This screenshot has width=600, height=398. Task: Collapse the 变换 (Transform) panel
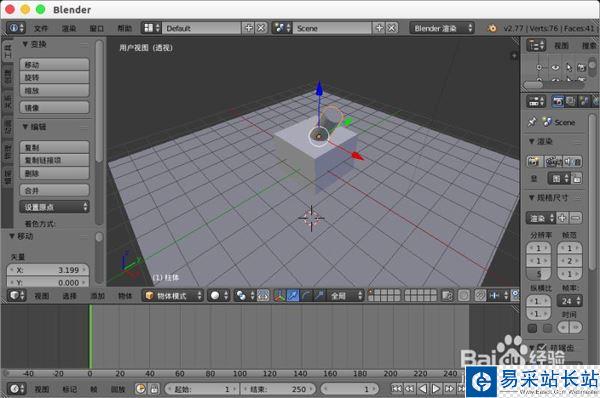coord(25,44)
